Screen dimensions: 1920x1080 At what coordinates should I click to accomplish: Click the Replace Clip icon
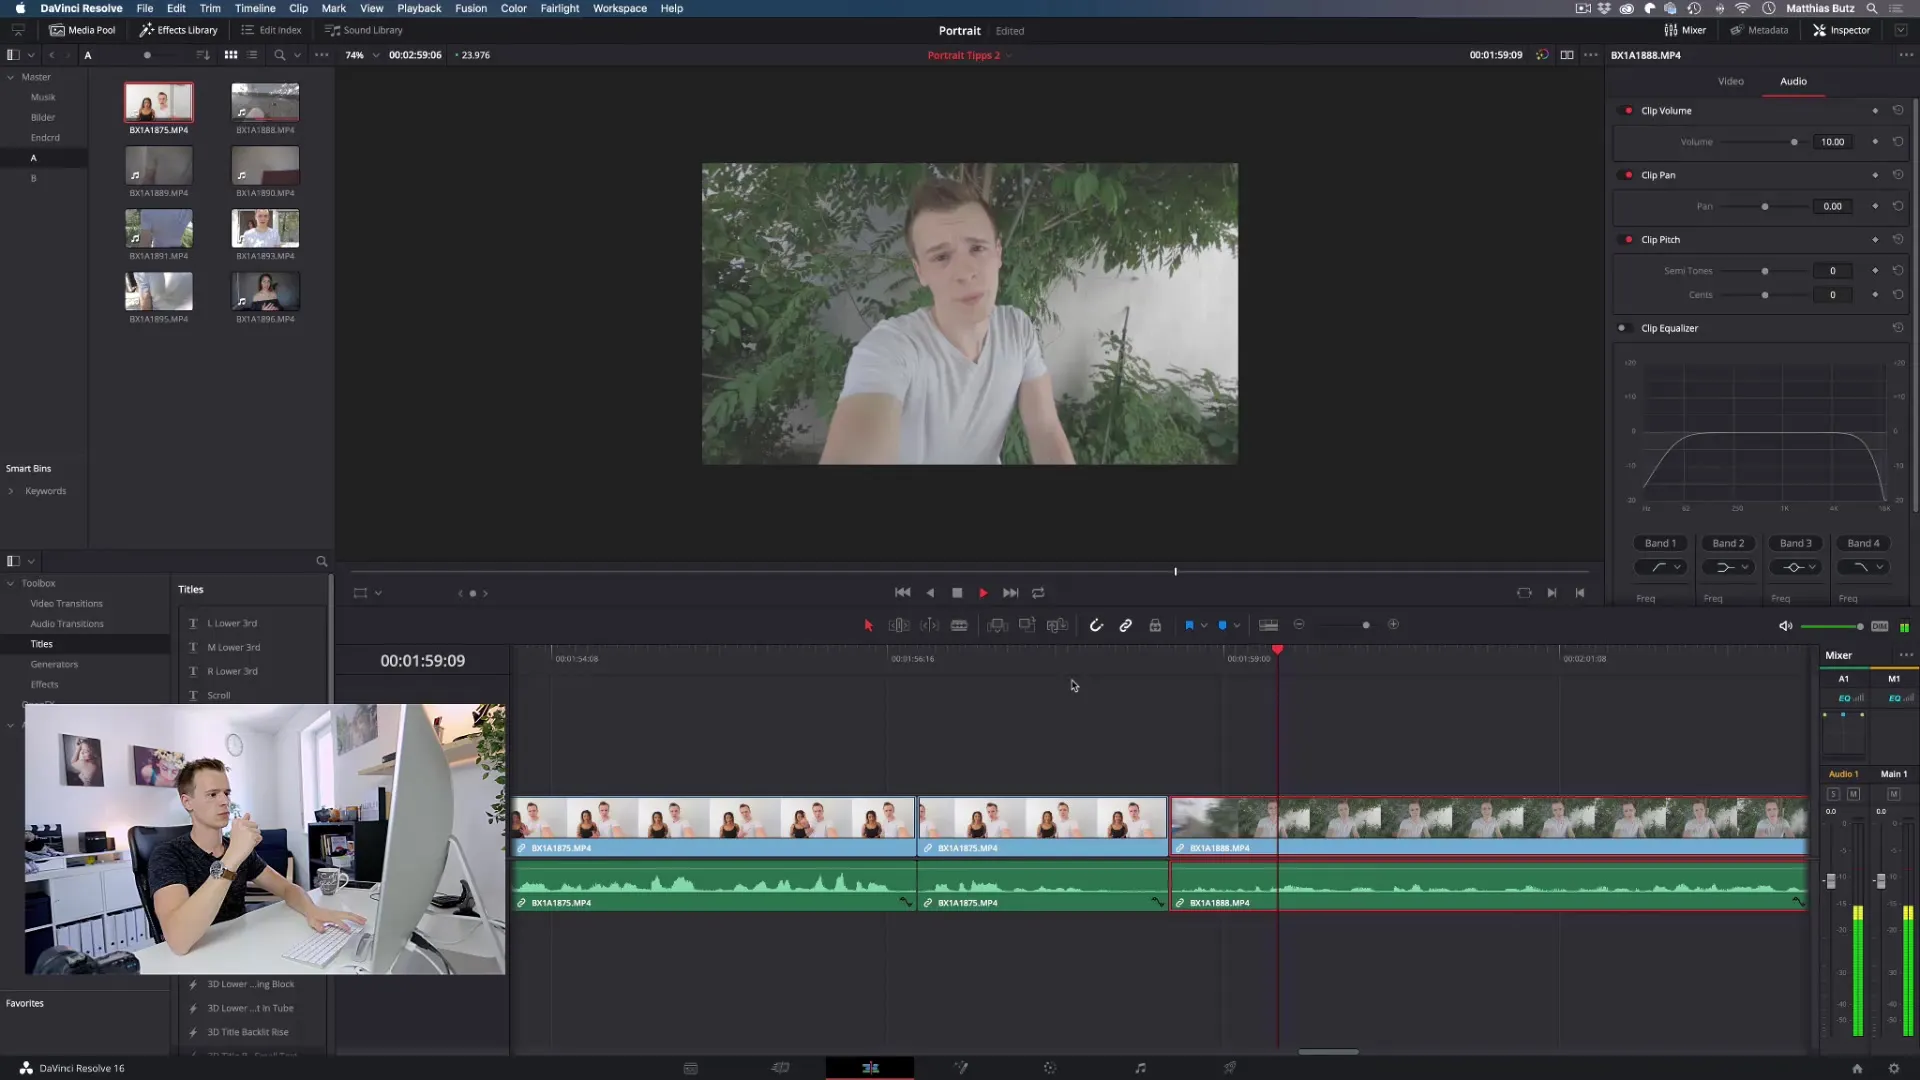[1057, 625]
